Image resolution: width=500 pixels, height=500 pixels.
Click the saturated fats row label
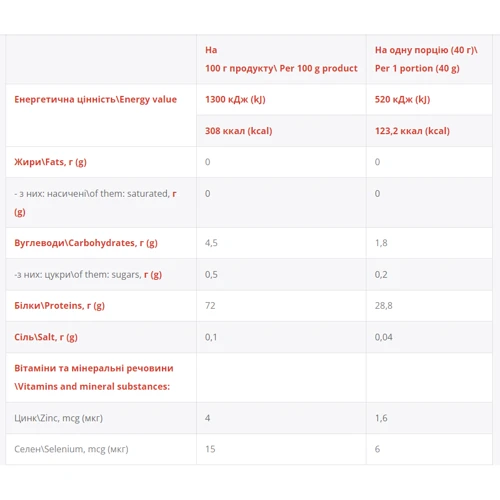tap(95, 203)
